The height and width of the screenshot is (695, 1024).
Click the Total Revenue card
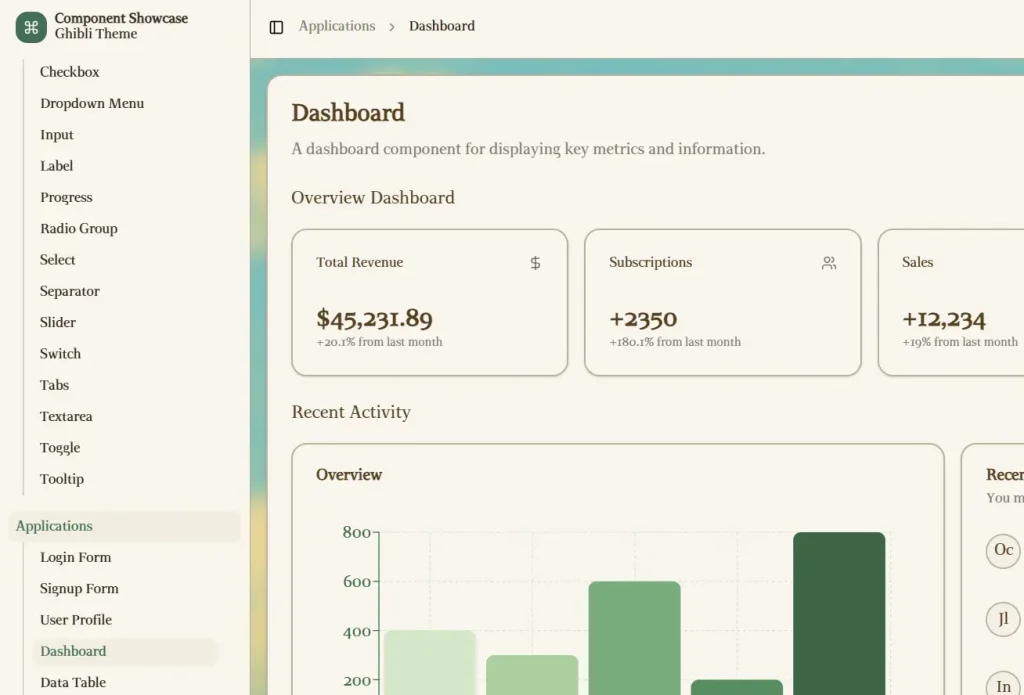pyautogui.click(x=429, y=302)
